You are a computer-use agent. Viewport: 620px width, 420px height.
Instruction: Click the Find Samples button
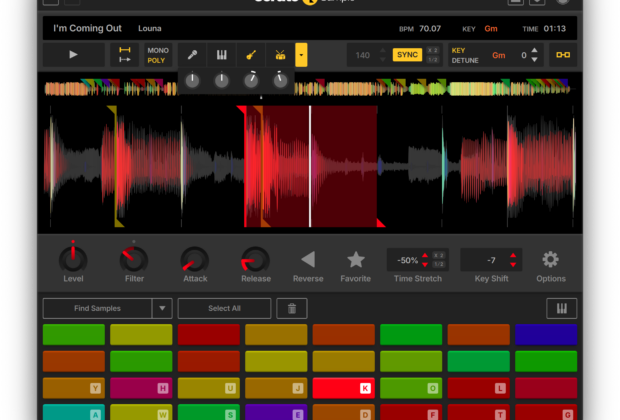point(97,308)
